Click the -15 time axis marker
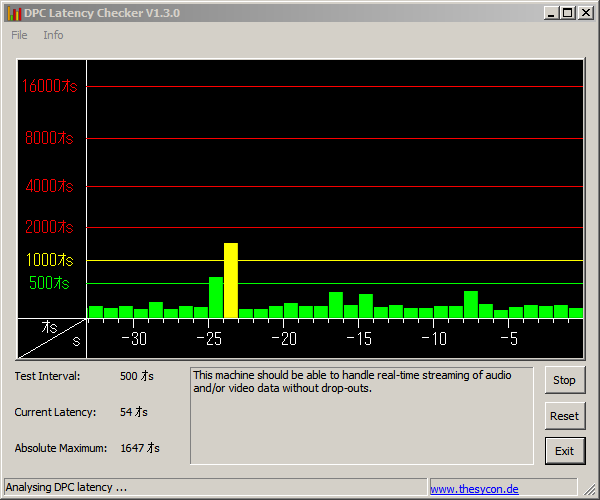This screenshot has height=500, width=600. point(359,339)
